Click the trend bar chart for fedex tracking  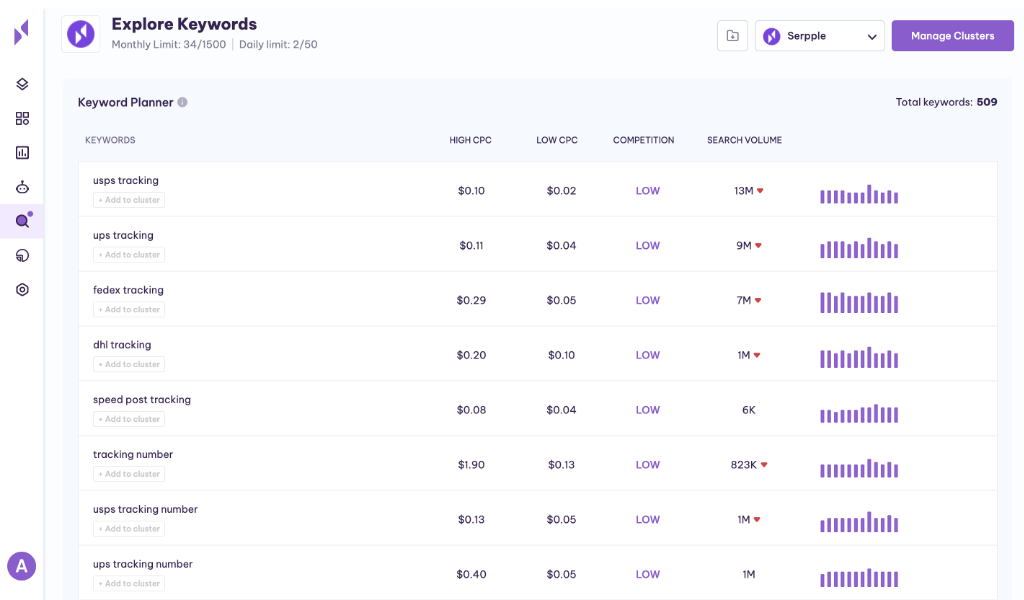[859, 302]
